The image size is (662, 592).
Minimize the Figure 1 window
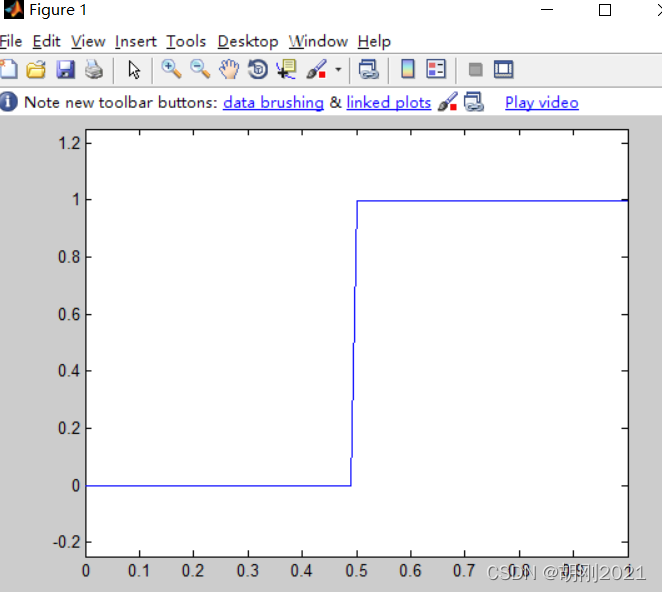click(547, 10)
